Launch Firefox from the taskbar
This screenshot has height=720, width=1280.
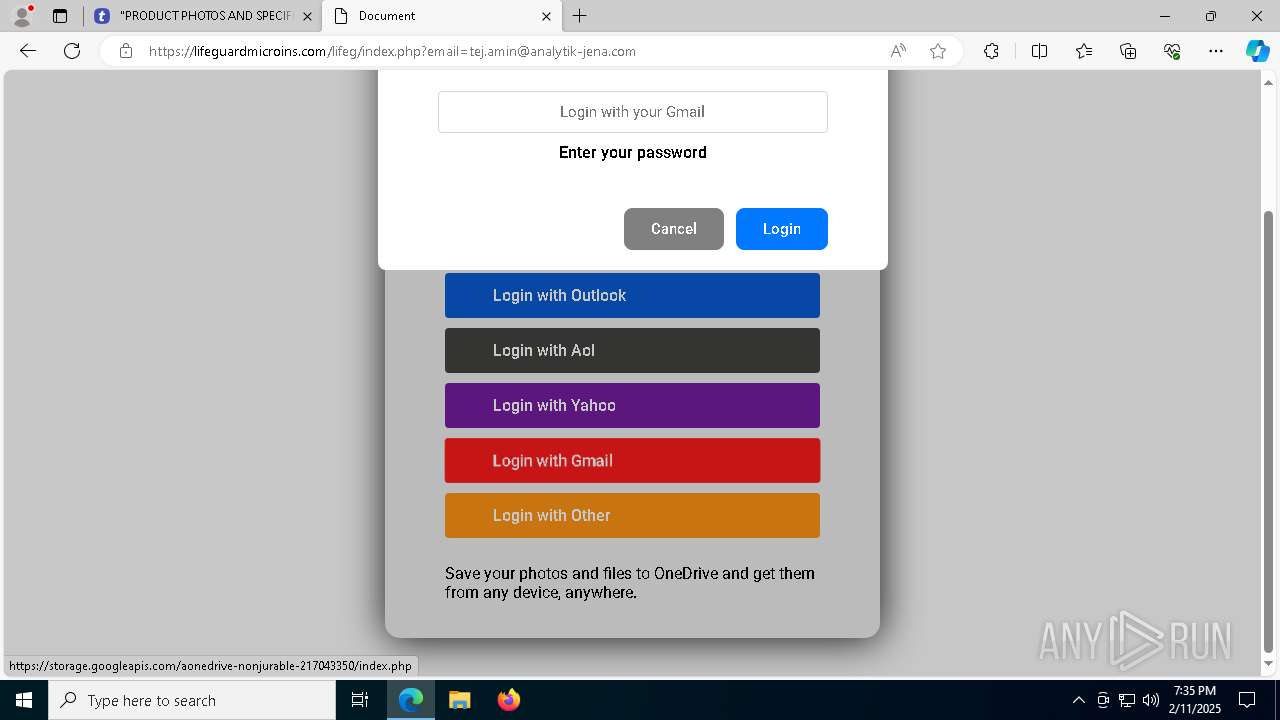(x=508, y=700)
